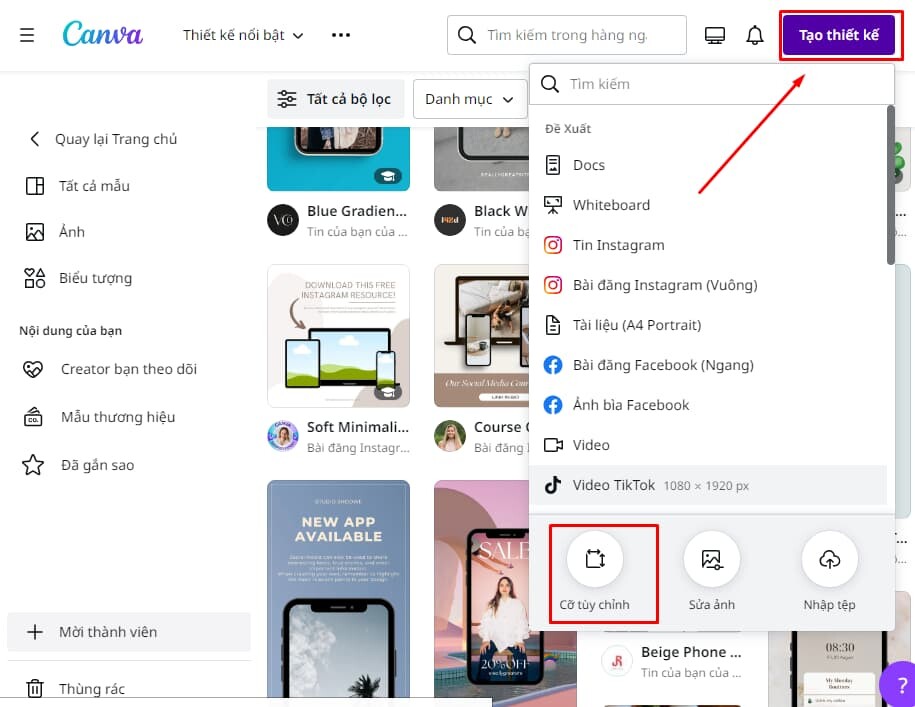
Task: Click the dropdown panel scrollbar
Action: click(890, 184)
